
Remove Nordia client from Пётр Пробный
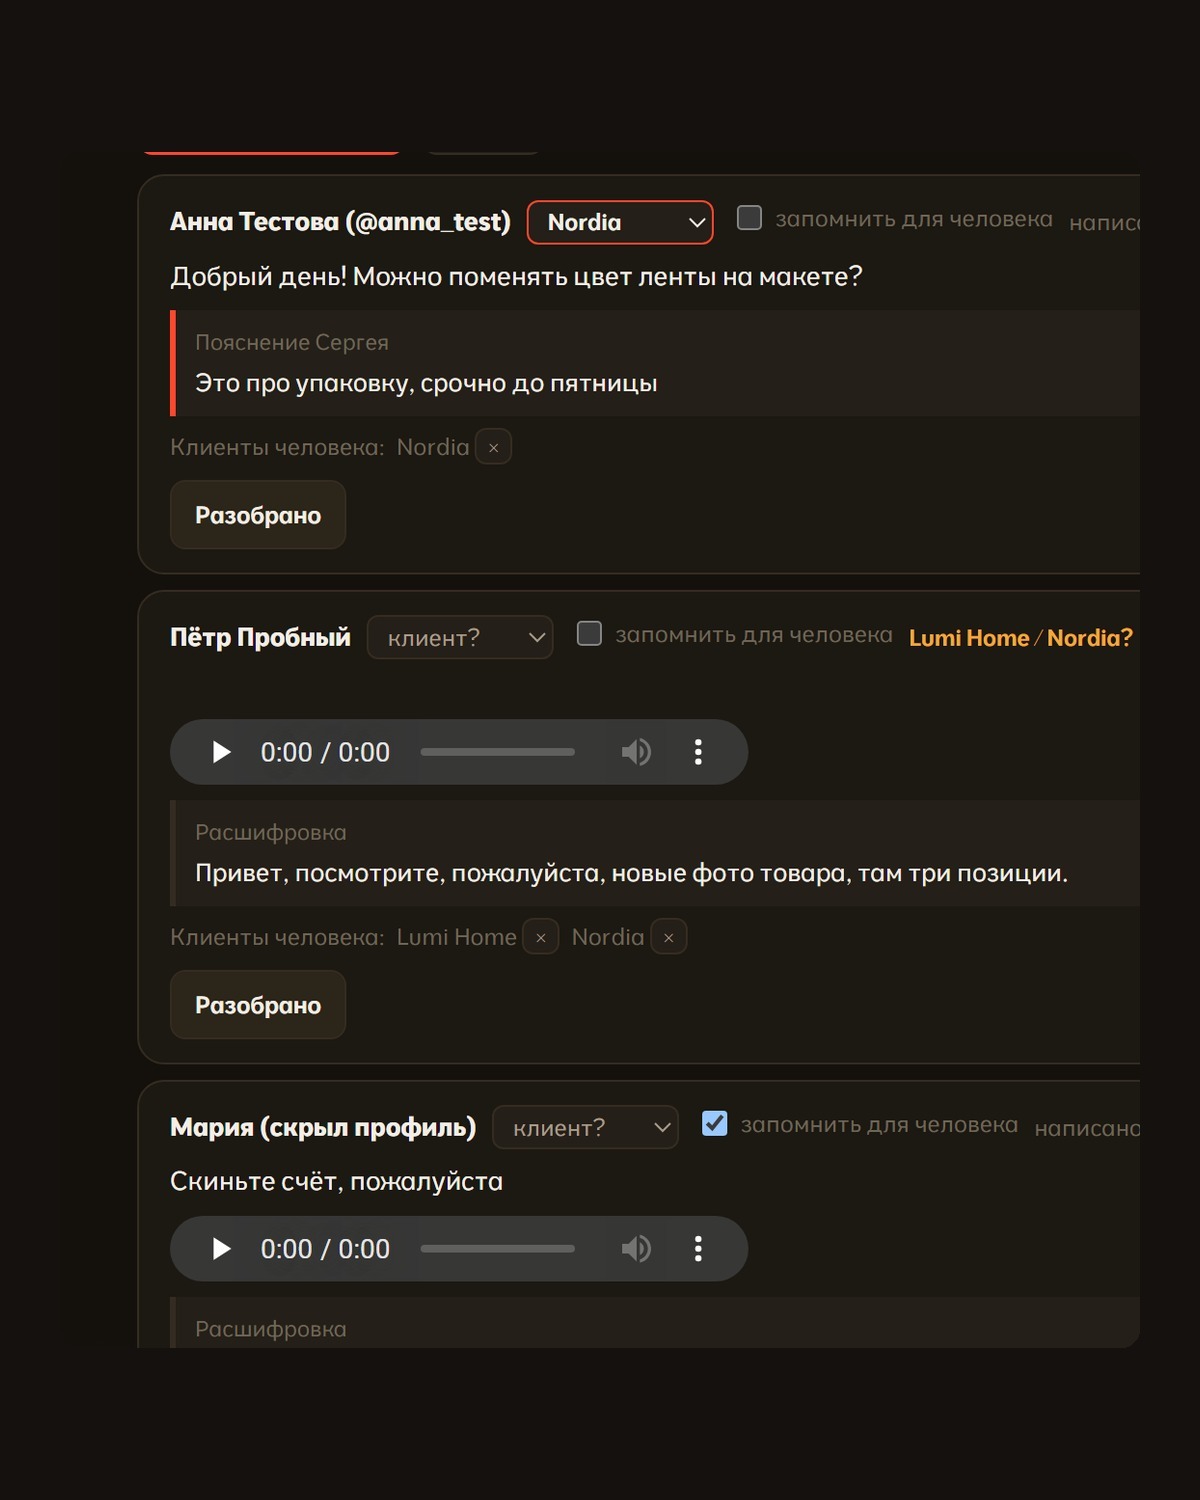(669, 937)
